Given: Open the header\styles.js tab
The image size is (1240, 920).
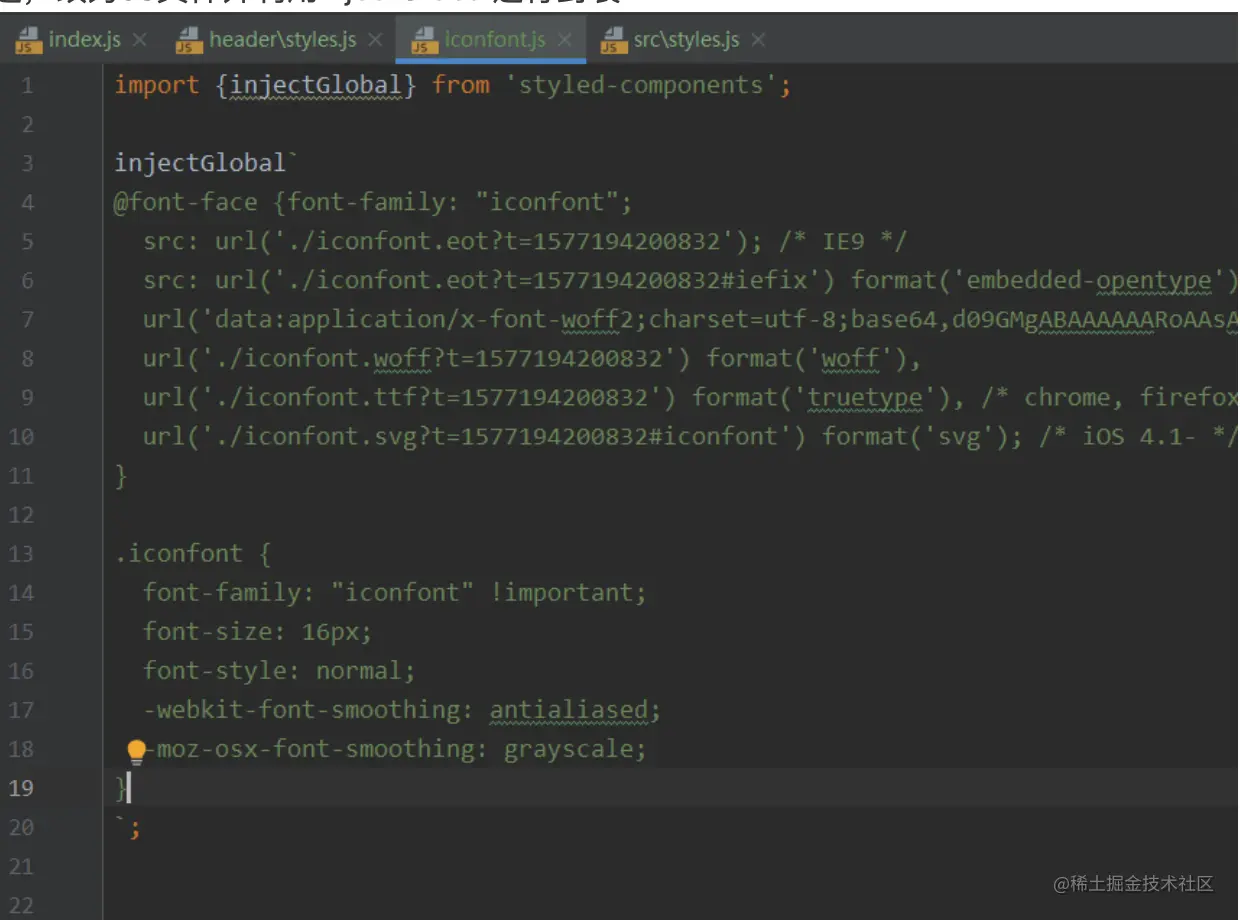Looking at the screenshot, I should [x=282, y=40].
